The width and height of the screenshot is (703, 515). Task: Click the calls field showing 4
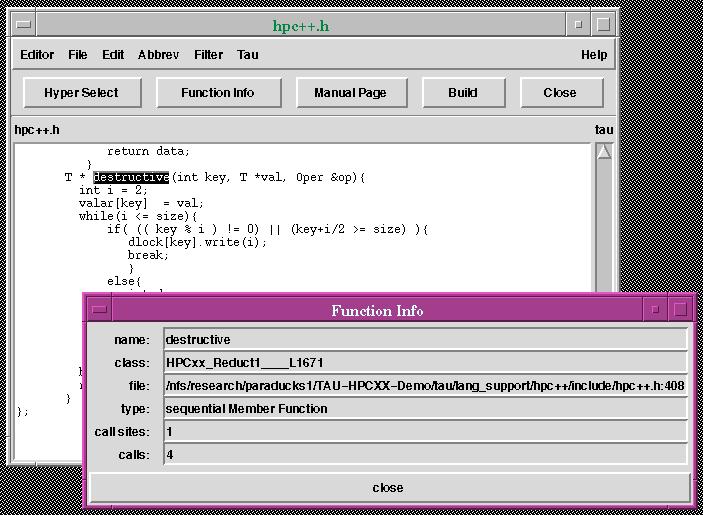[x=425, y=454]
